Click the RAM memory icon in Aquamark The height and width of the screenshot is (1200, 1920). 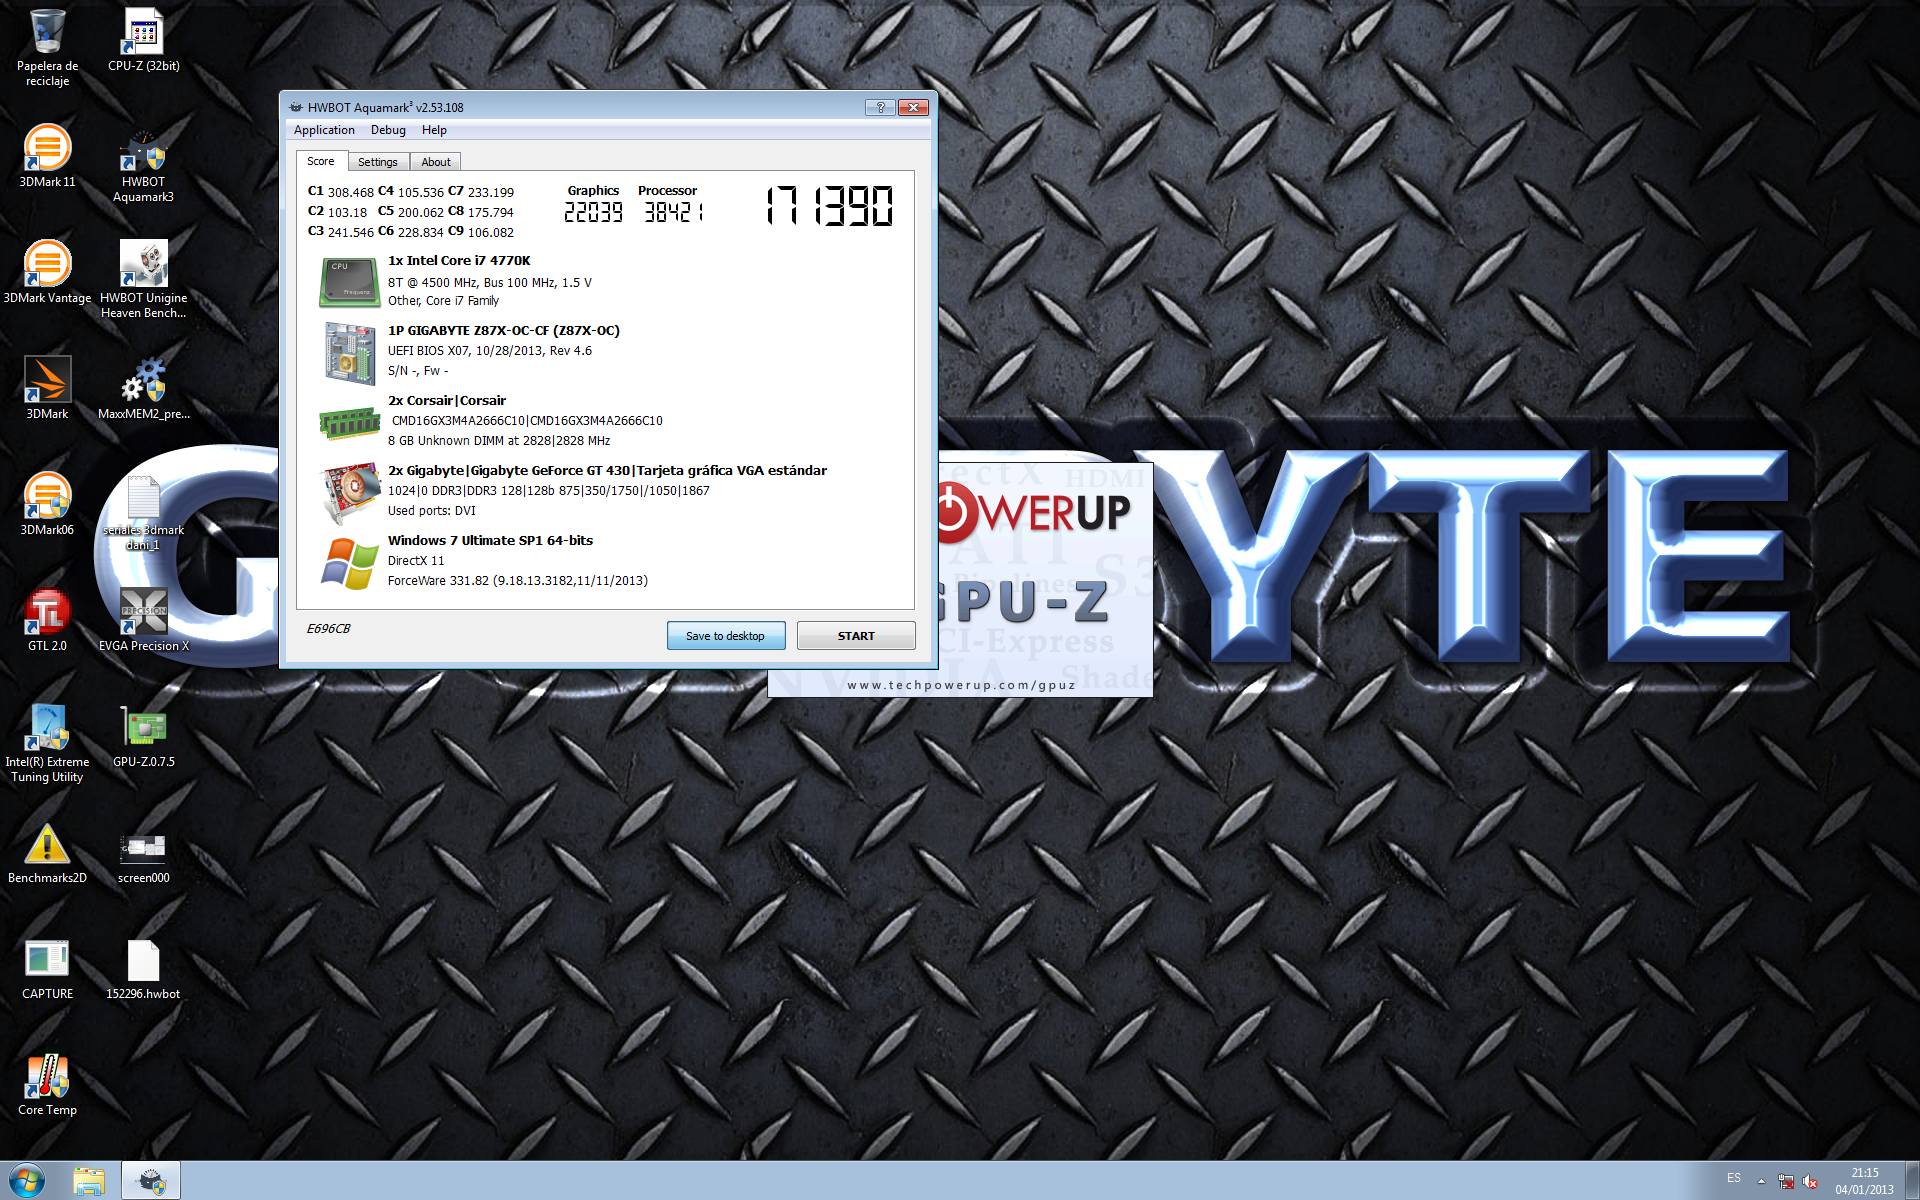(x=349, y=423)
